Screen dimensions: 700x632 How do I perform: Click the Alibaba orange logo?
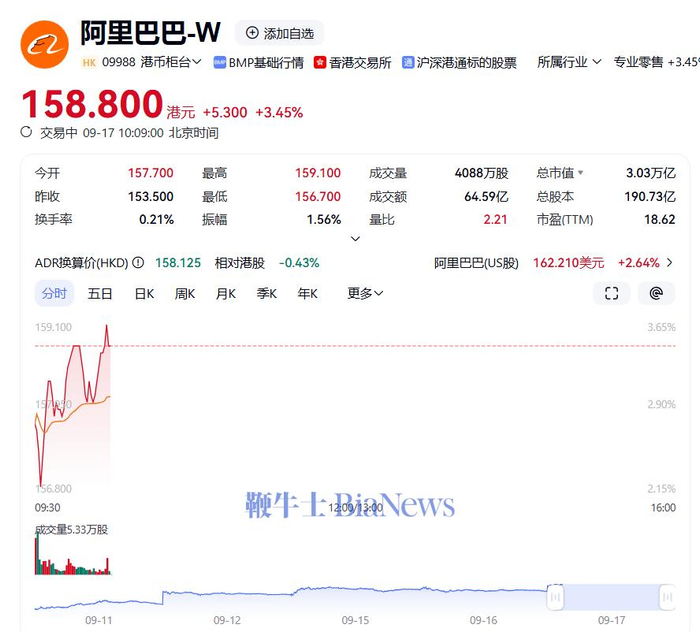tap(45, 45)
